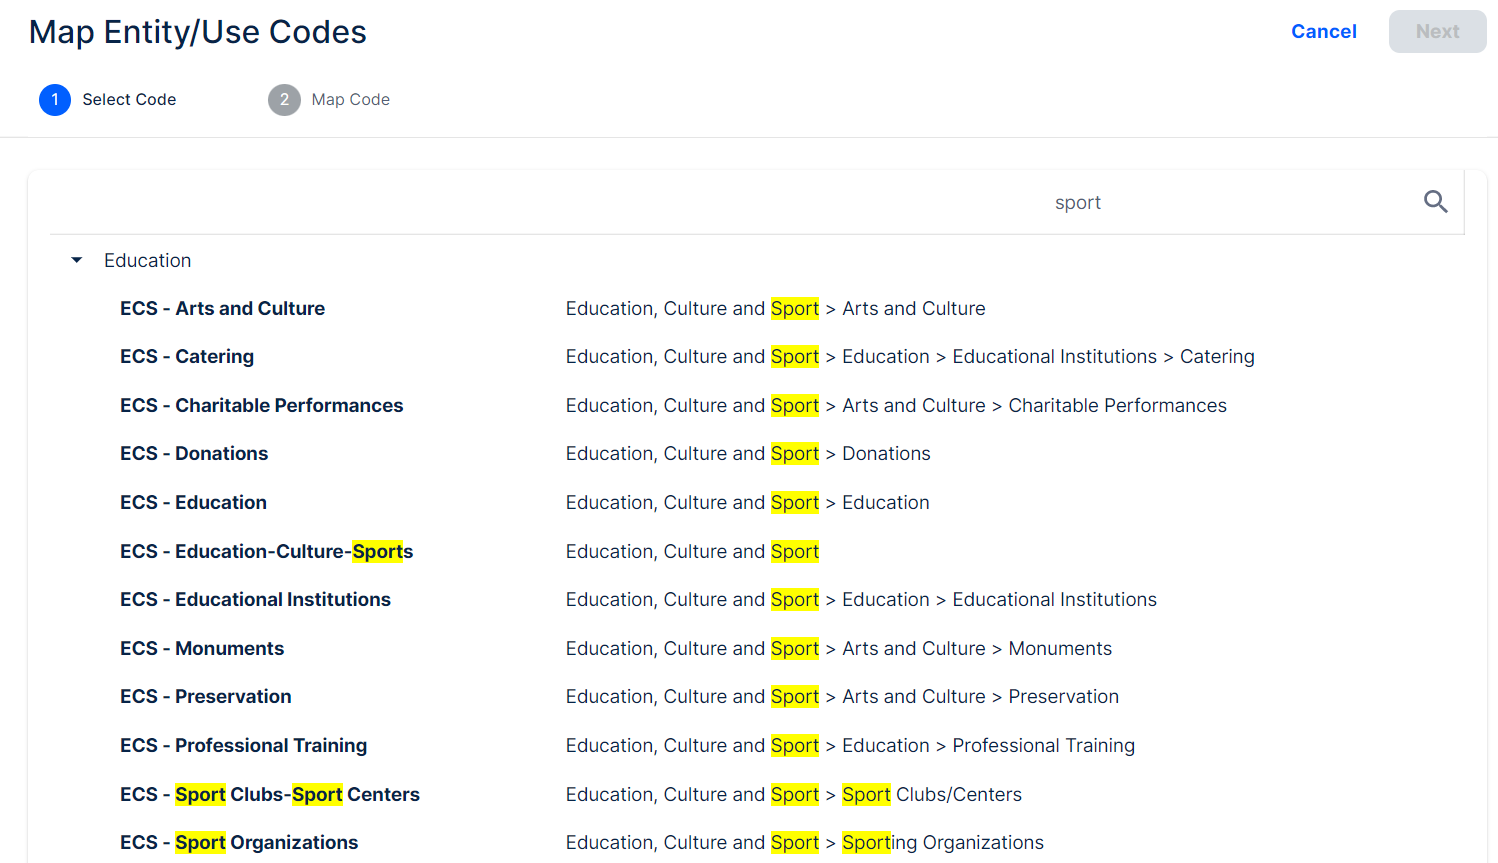This screenshot has width=1498, height=863.
Task: Choose ECS - Catering code
Action: [x=187, y=357]
